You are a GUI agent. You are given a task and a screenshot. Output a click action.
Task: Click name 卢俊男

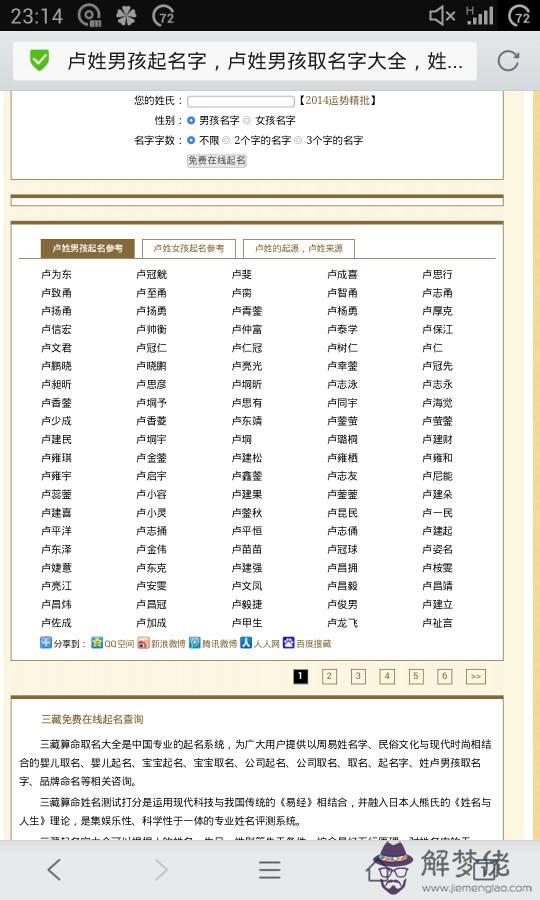tap(343, 604)
